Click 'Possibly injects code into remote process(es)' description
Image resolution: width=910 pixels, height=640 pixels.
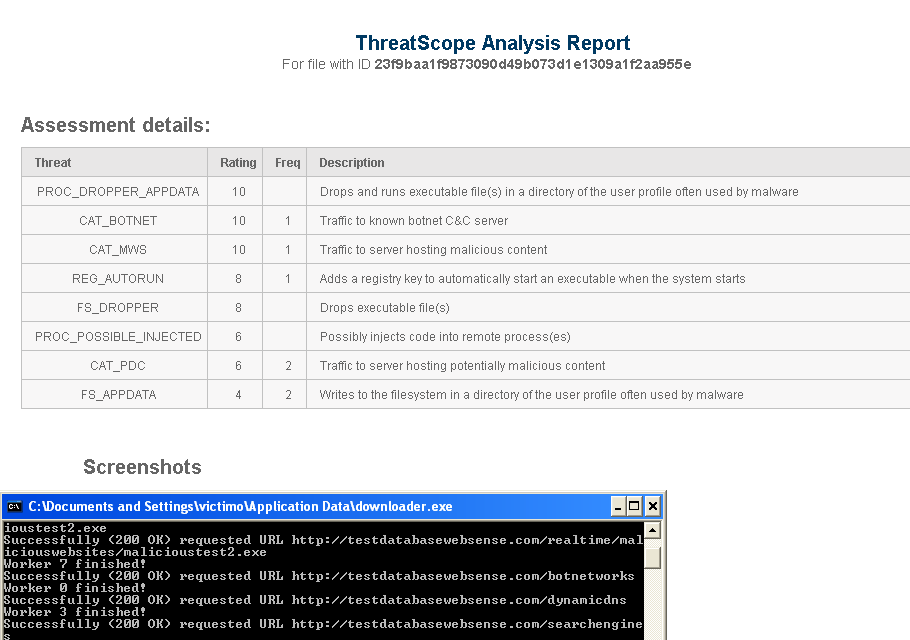click(x=445, y=337)
